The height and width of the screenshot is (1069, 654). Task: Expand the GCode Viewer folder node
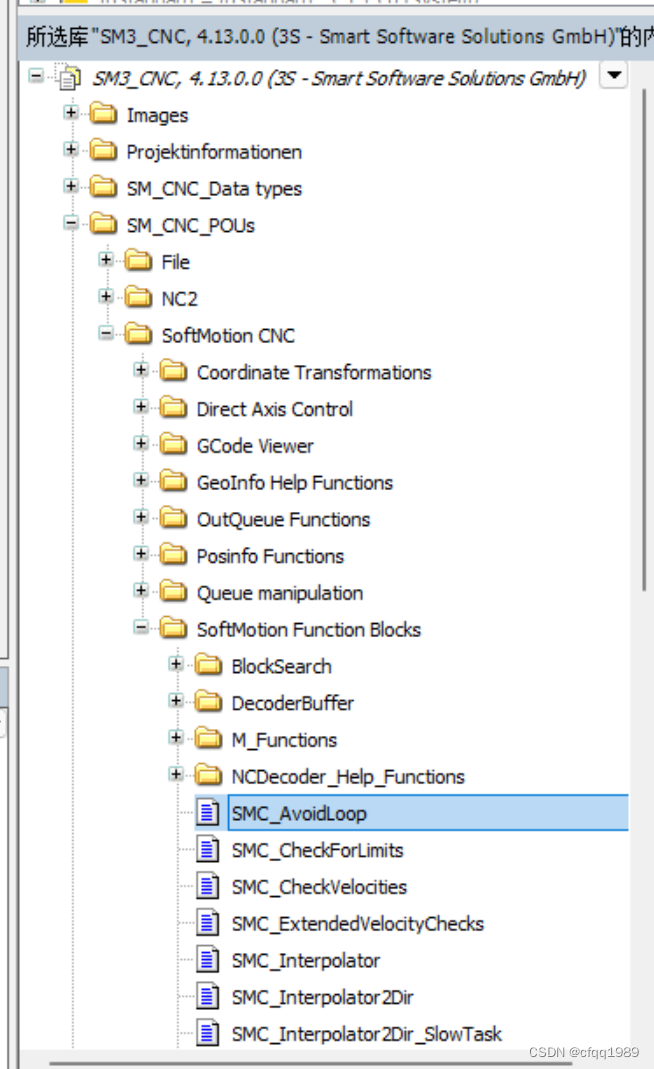coord(141,444)
